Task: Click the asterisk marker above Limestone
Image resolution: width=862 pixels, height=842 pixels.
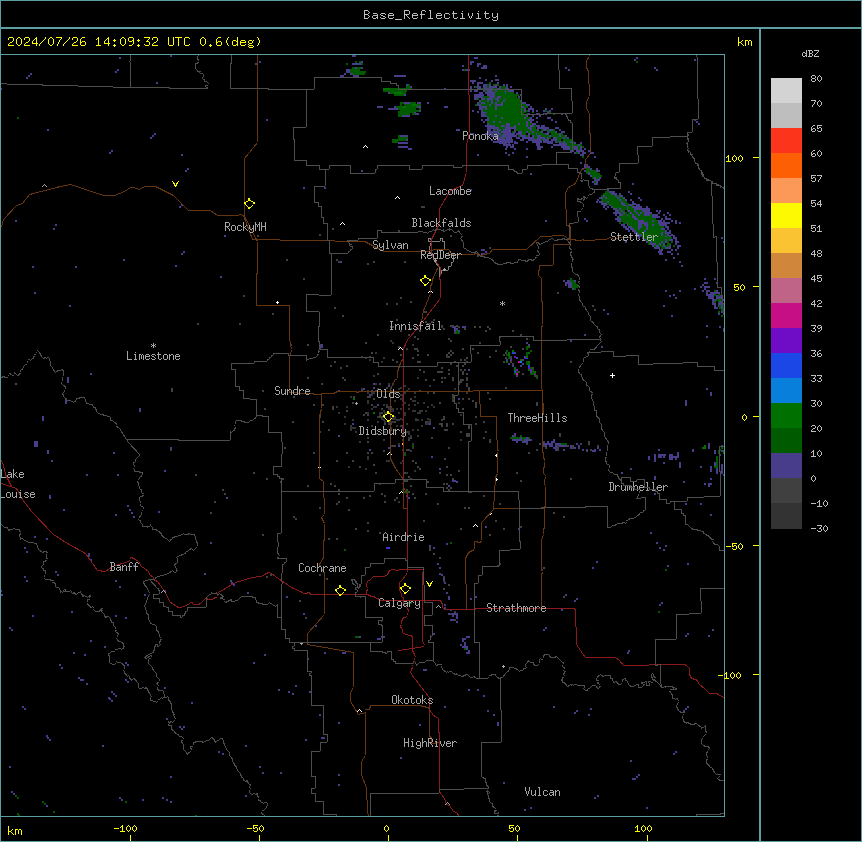Action: 153,346
